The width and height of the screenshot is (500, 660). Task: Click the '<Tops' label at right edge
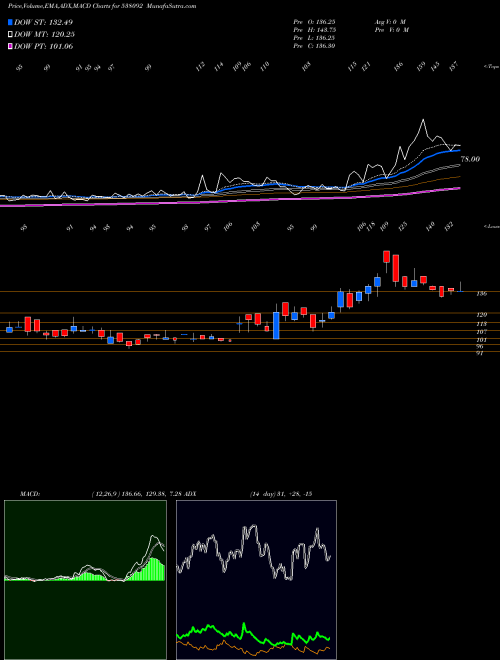[491, 67]
